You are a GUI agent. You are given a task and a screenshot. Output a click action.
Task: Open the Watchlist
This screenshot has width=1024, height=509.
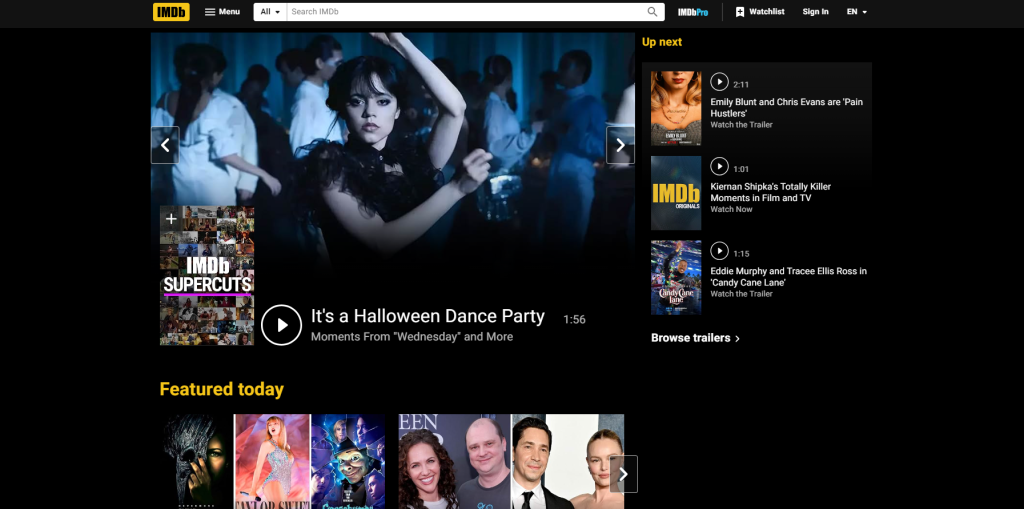(x=759, y=12)
